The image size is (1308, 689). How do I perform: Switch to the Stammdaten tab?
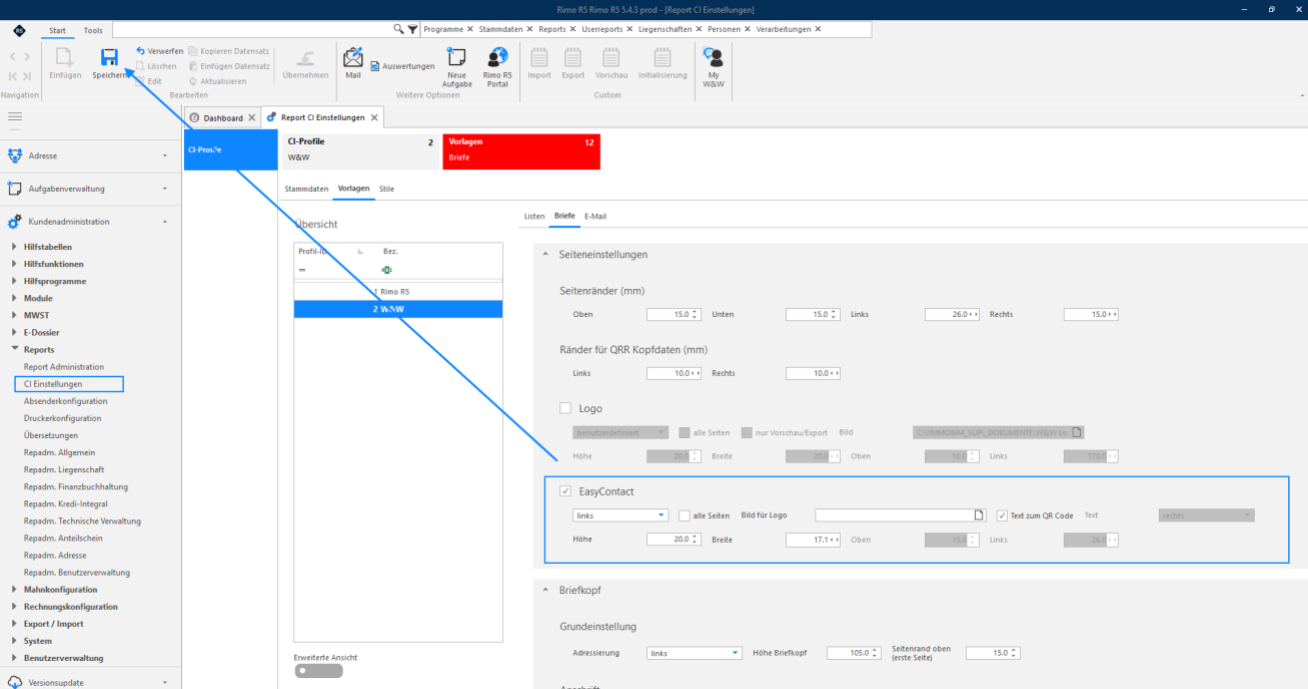pyautogui.click(x=307, y=188)
